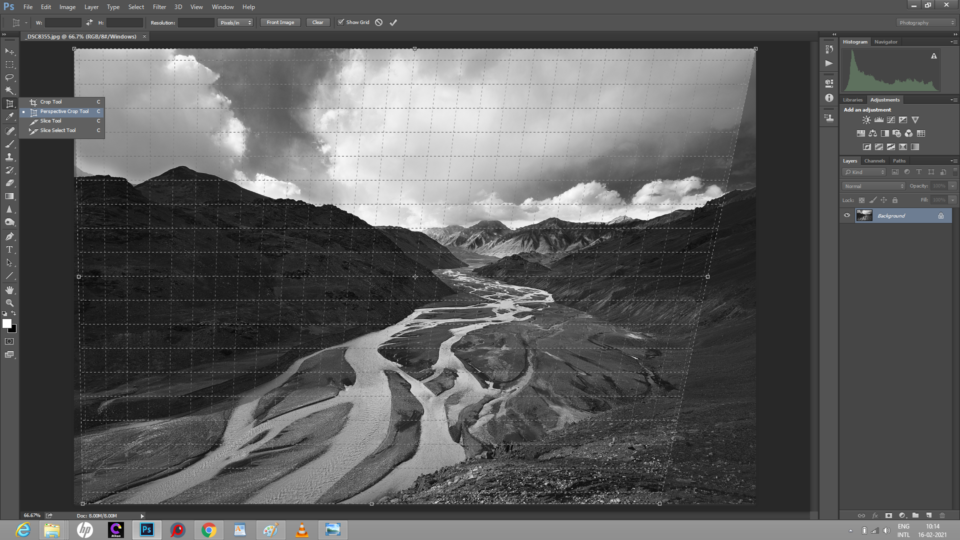
Task: Switch to the Channels tab
Action: pos(874,161)
